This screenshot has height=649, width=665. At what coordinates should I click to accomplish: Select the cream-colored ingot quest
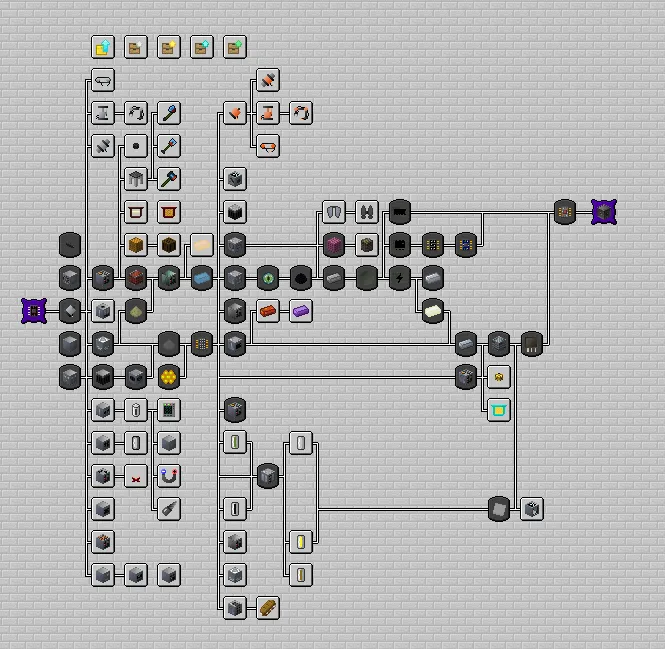[433, 311]
